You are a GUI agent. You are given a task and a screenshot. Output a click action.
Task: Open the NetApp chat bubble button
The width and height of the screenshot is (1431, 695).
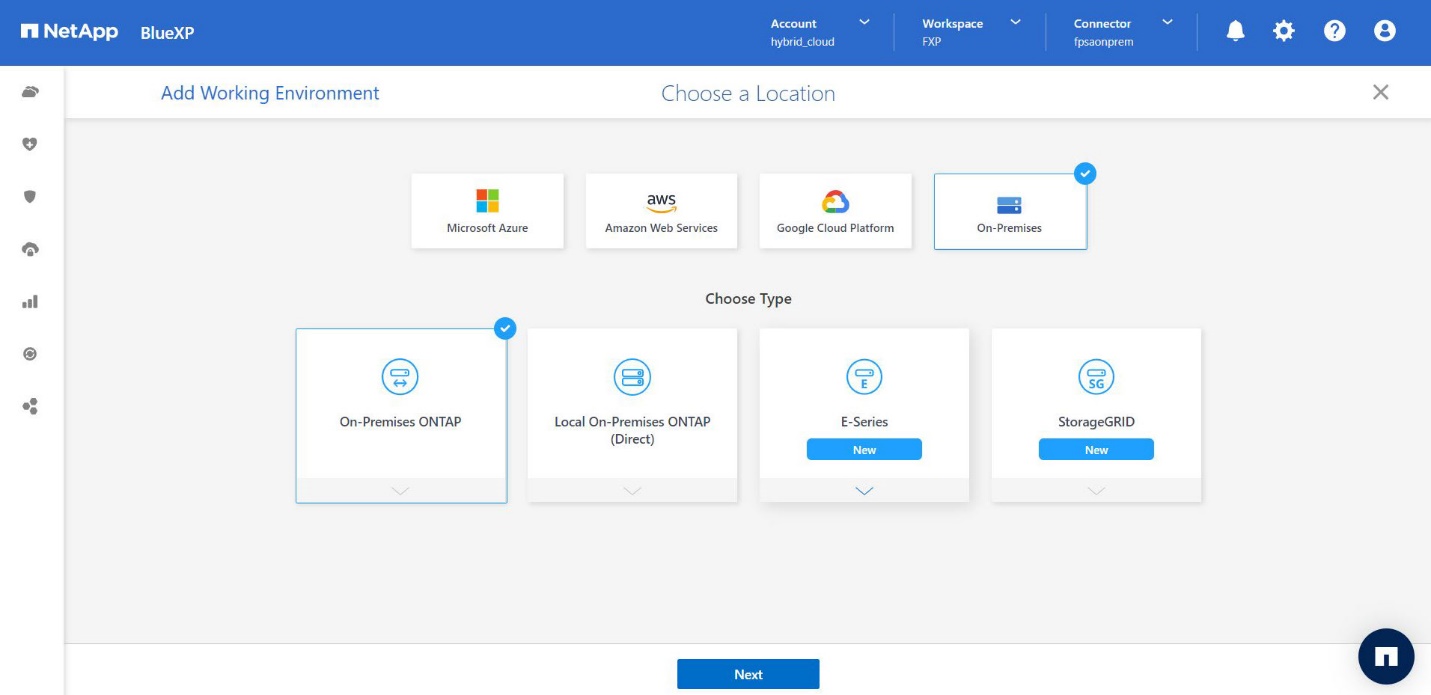pyautogui.click(x=1386, y=656)
